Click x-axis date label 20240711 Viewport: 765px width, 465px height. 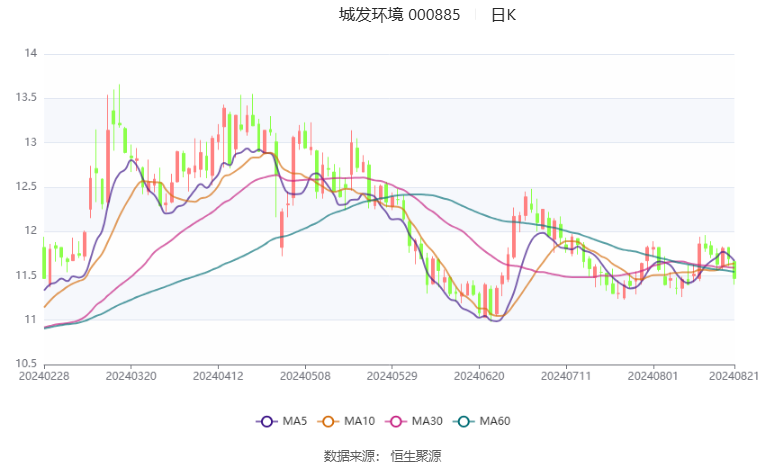pos(566,376)
